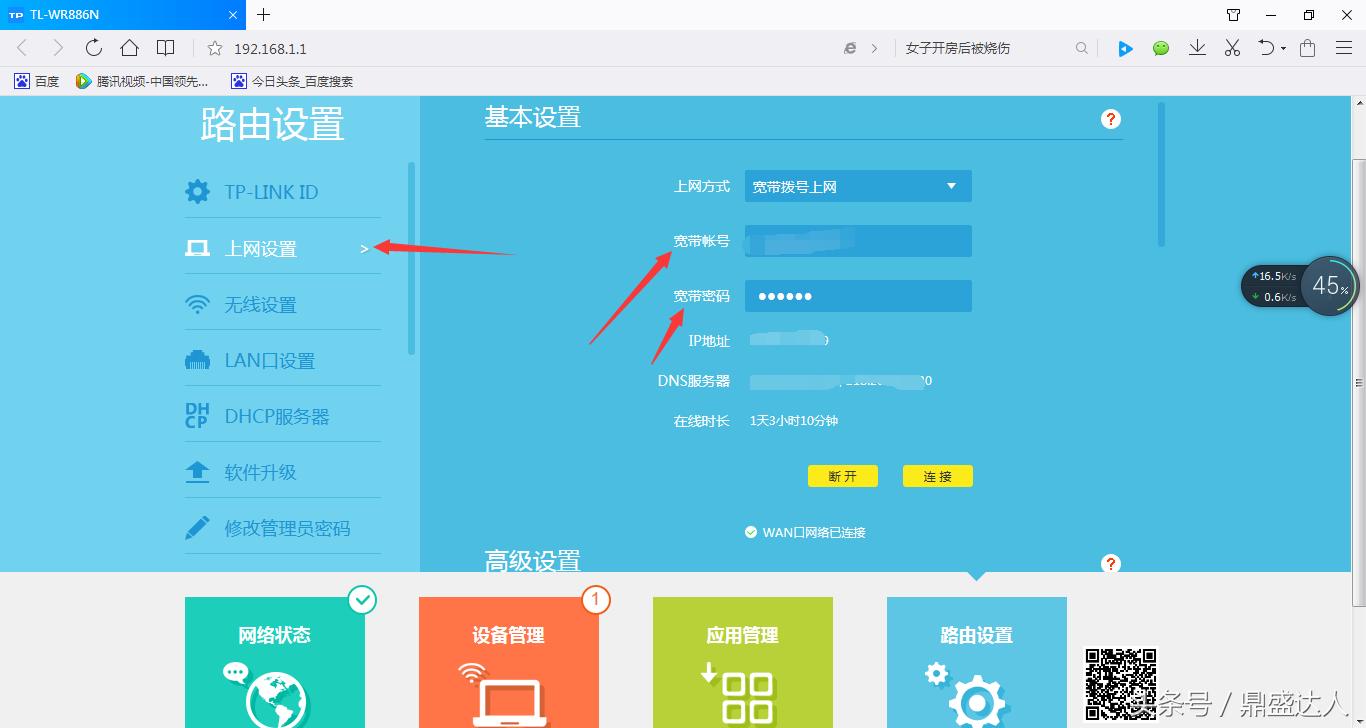Click the help question mark beside 基本设置
The height and width of the screenshot is (728, 1366).
(1110, 118)
